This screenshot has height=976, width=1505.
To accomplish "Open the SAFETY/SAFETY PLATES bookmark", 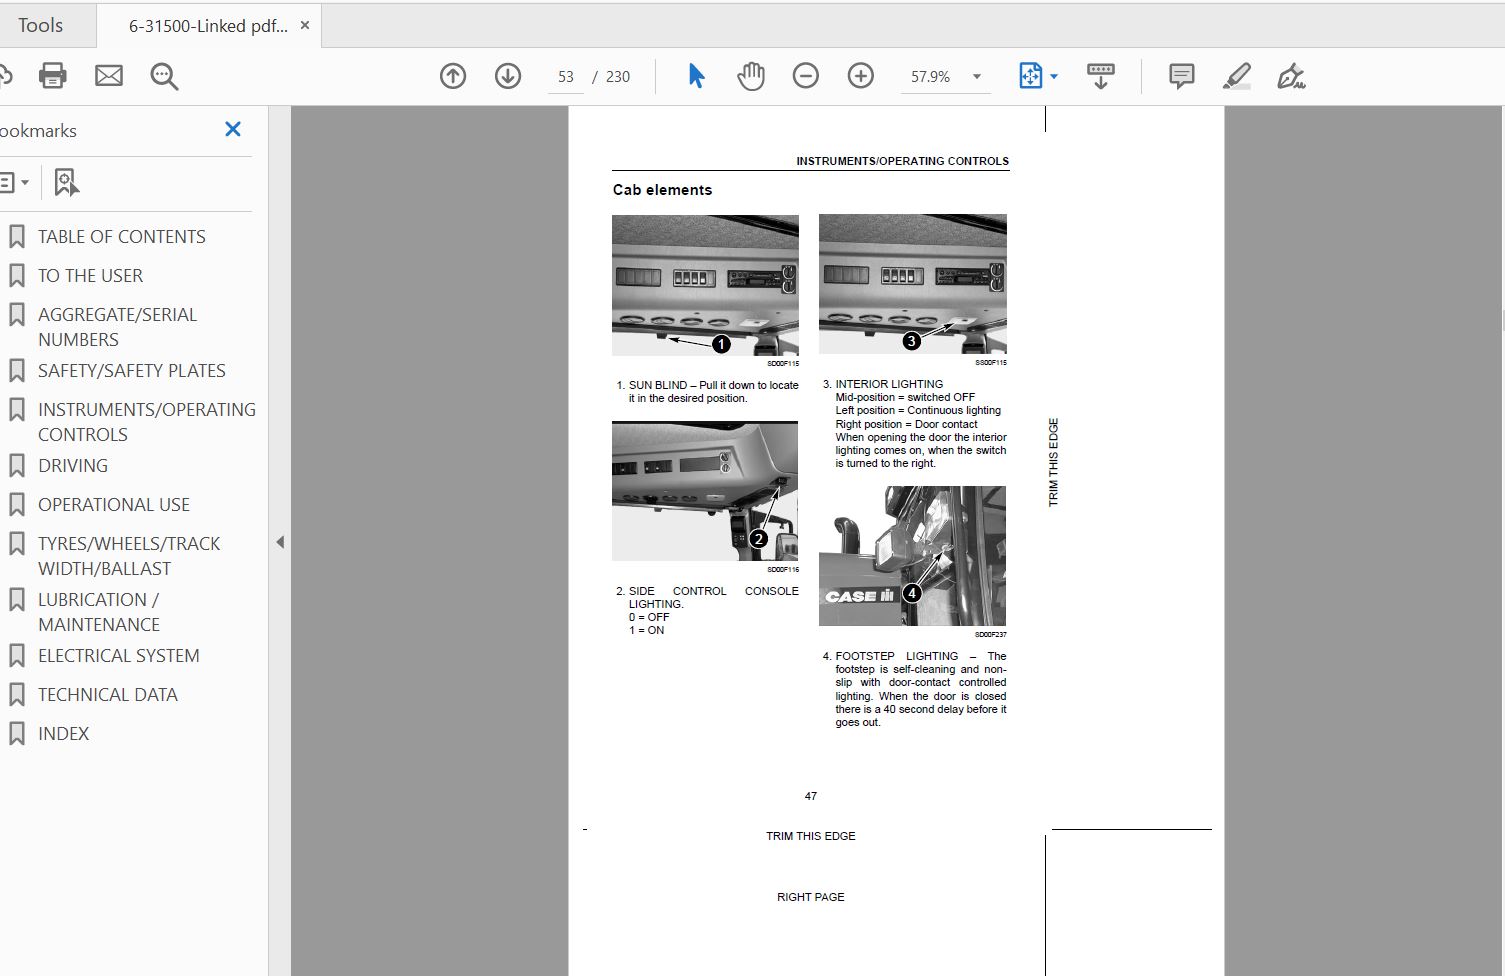I will [132, 371].
